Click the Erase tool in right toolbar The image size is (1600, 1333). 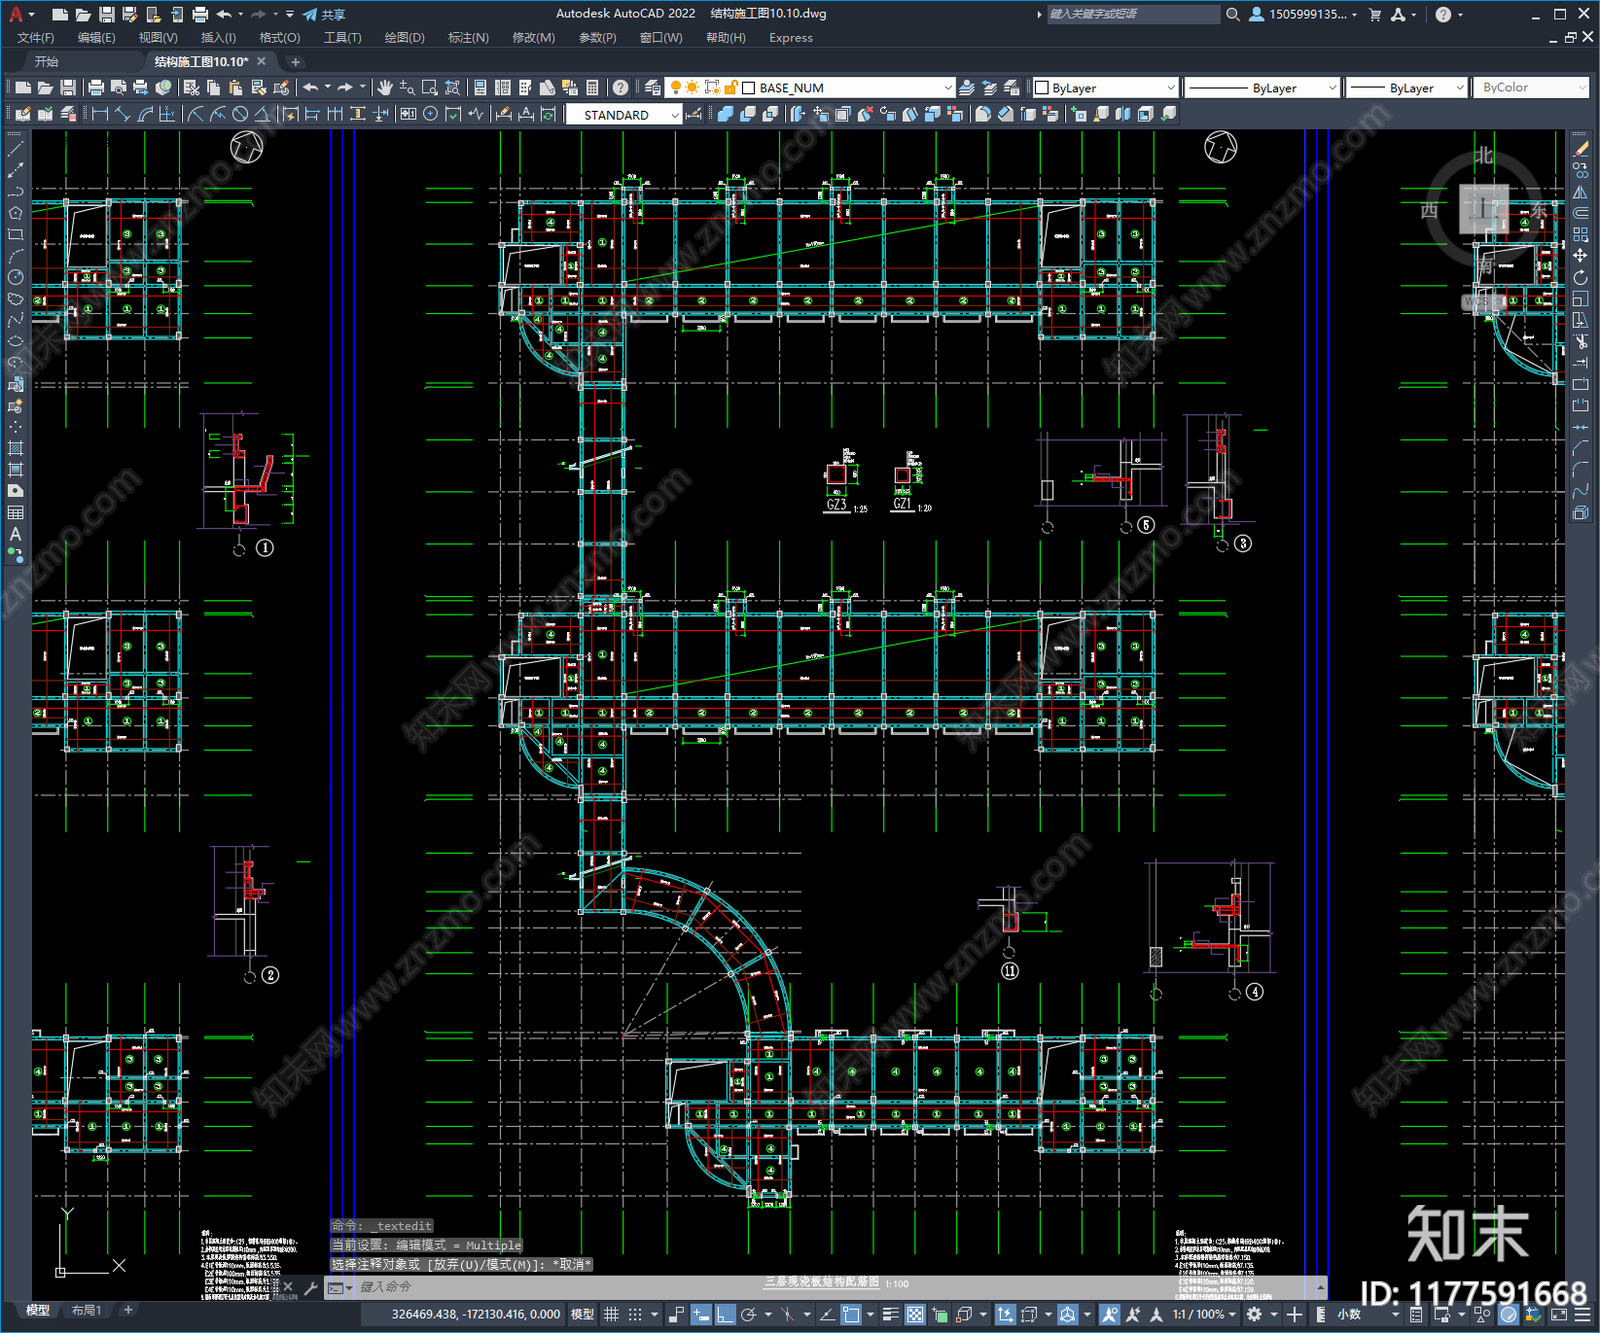1580,149
